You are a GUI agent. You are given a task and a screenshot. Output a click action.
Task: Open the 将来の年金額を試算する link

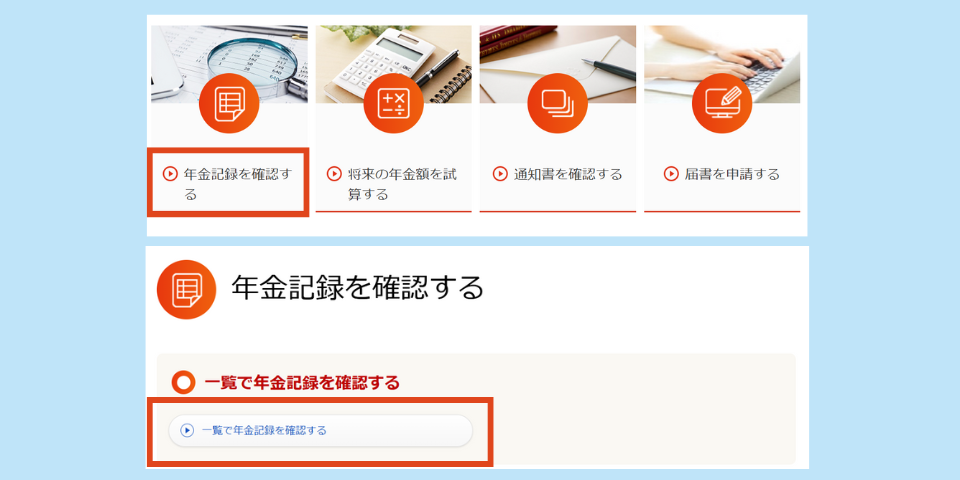click(393, 184)
